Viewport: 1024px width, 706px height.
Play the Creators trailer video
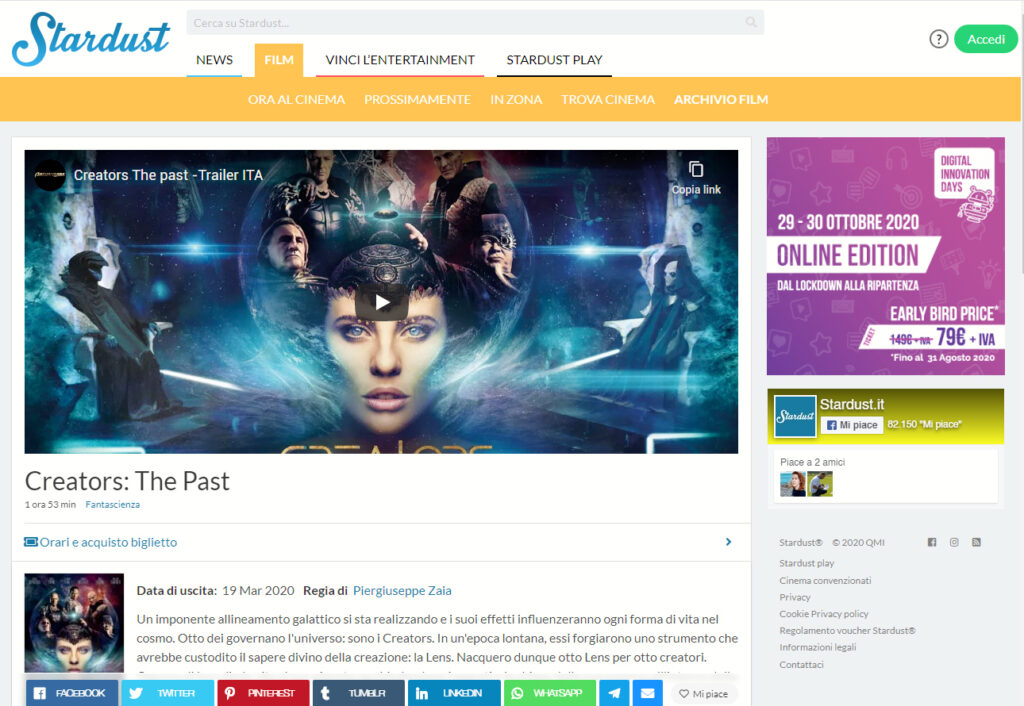tap(381, 302)
